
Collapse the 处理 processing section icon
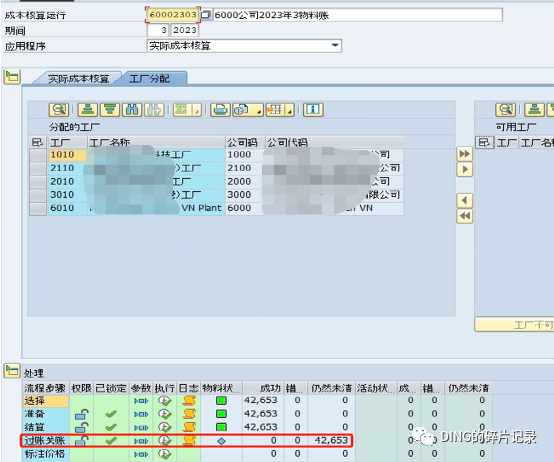coord(12,371)
